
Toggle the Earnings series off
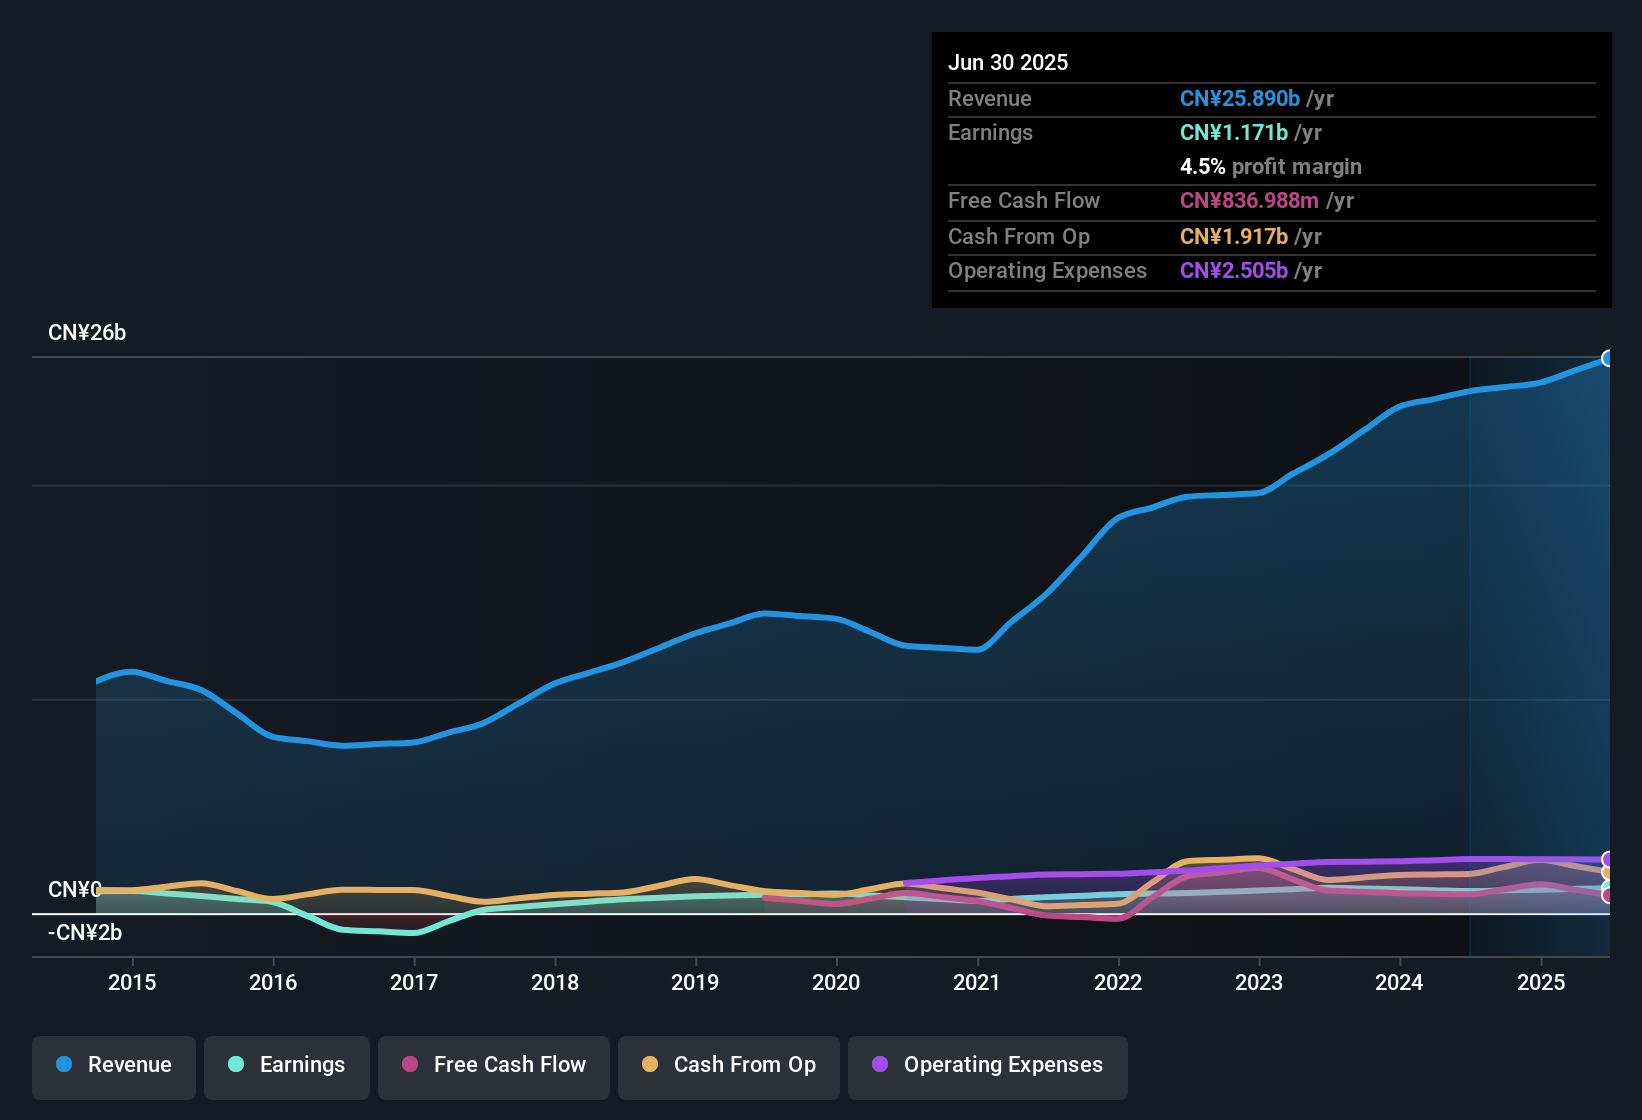click(x=287, y=1065)
